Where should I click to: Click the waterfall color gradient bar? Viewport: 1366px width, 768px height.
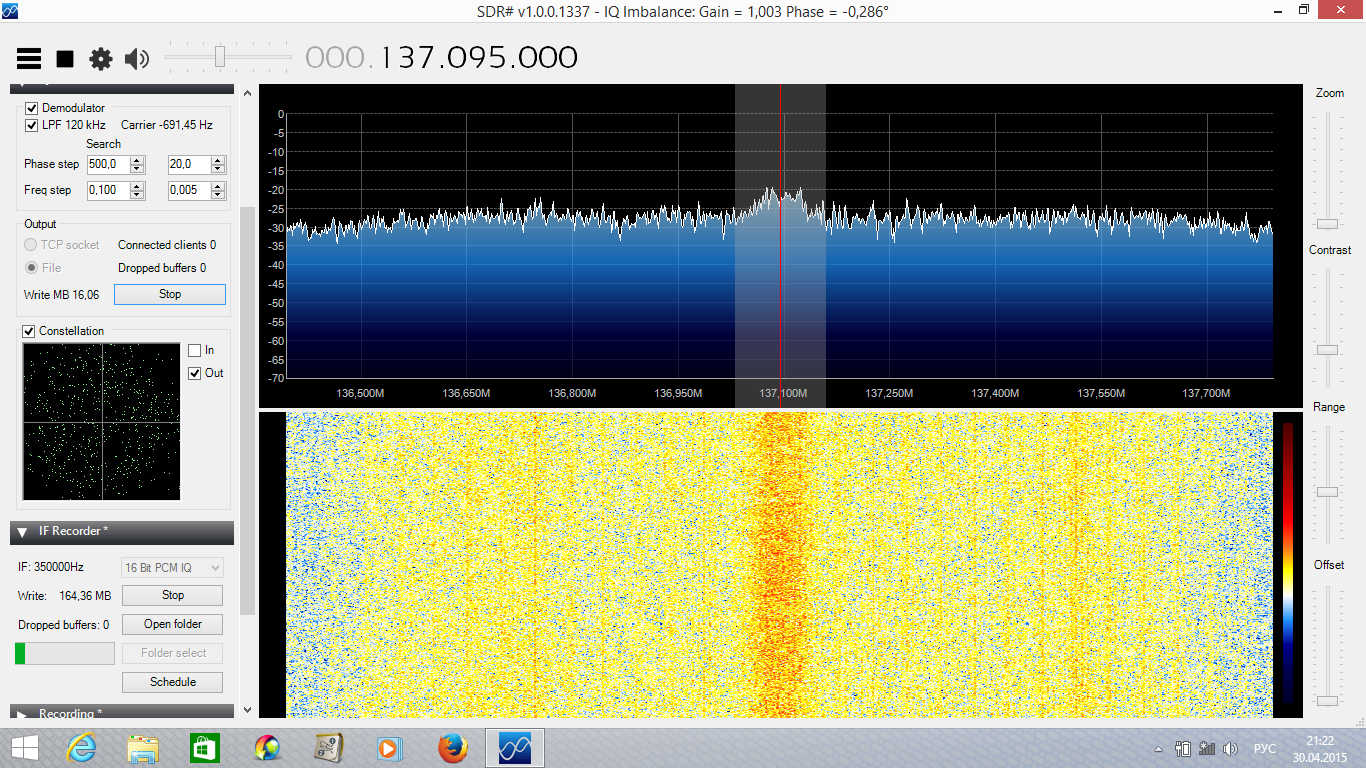pos(1288,563)
